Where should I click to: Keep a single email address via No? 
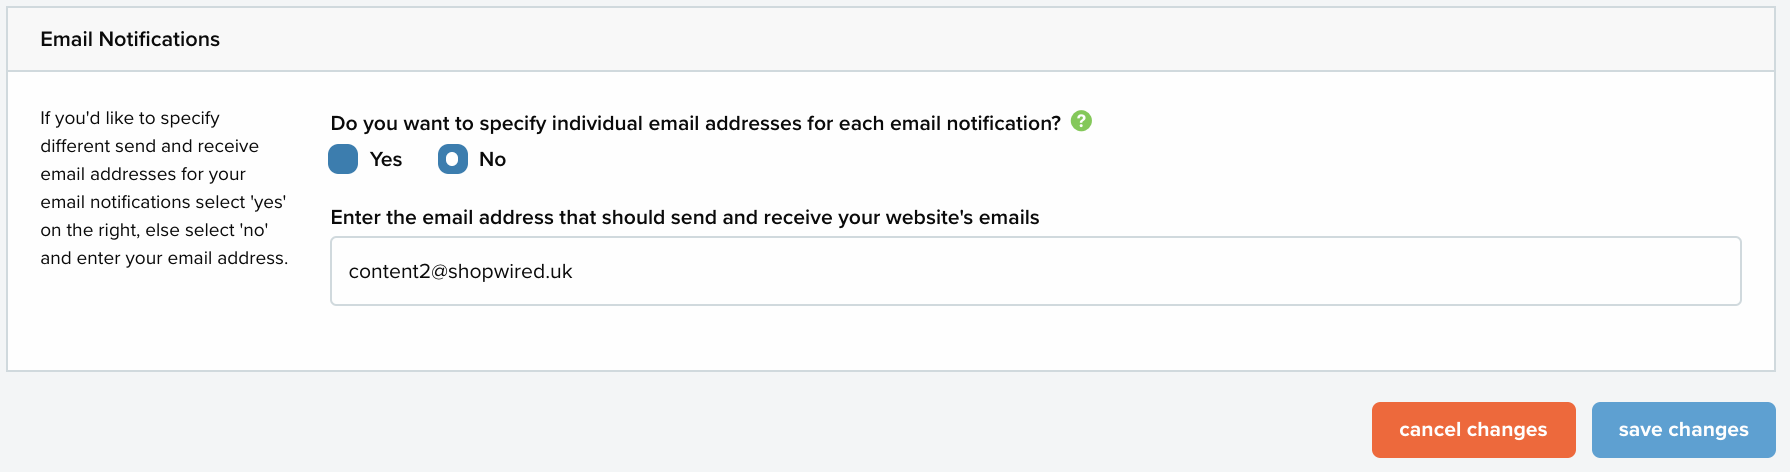(x=453, y=159)
